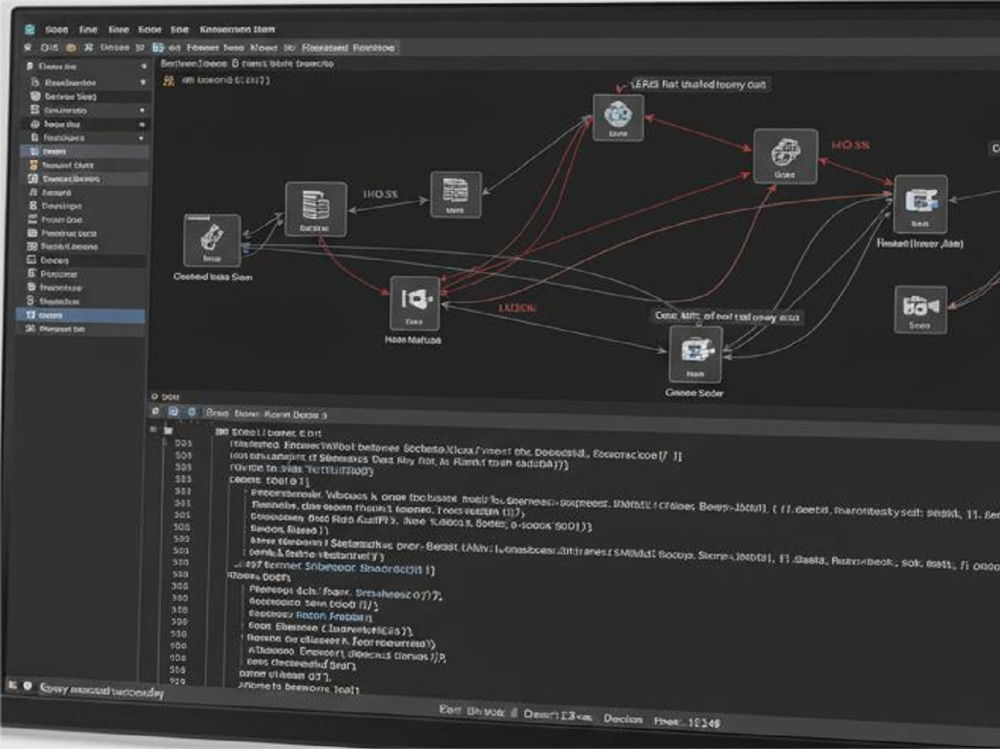Screen dimensions: 1000x749
Task: Open the last long-named menu in the menu bar
Action: [237, 29]
